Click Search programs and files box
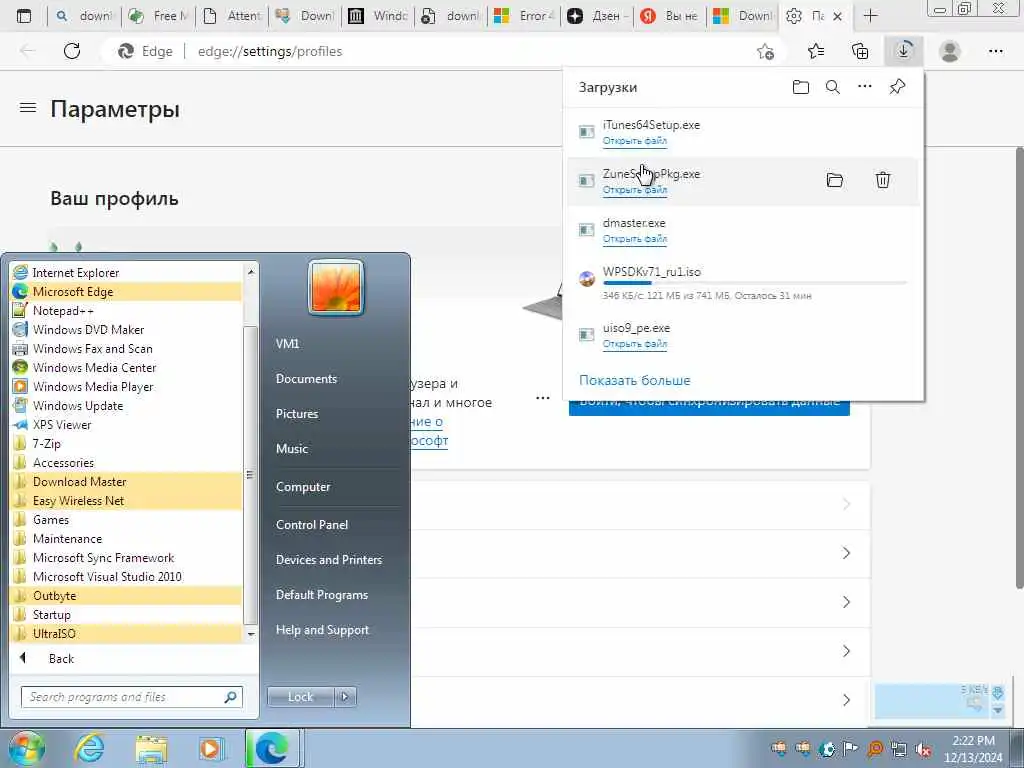This screenshot has width=1024, height=768. [x=131, y=697]
